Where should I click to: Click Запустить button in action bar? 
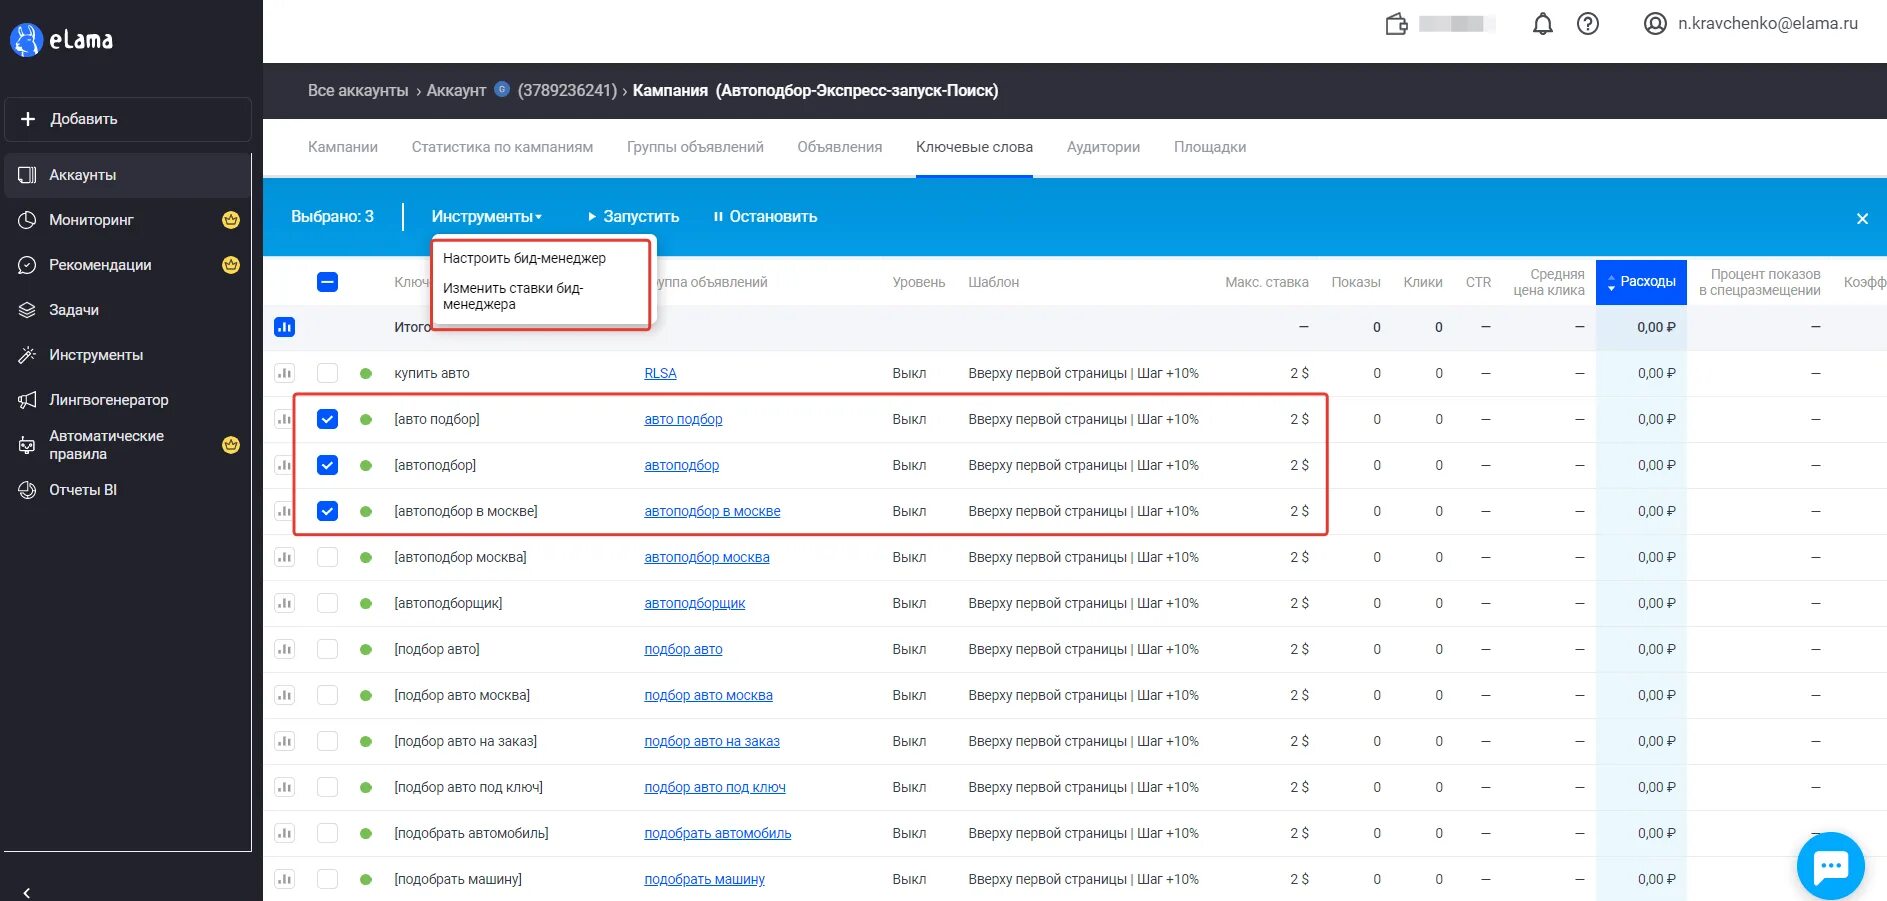pyautogui.click(x=634, y=216)
